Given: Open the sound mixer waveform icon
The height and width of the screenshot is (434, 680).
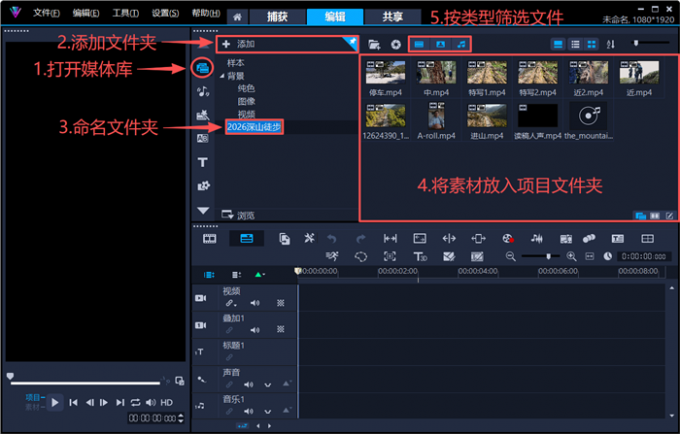Looking at the screenshot, I should tap(536, 238).
